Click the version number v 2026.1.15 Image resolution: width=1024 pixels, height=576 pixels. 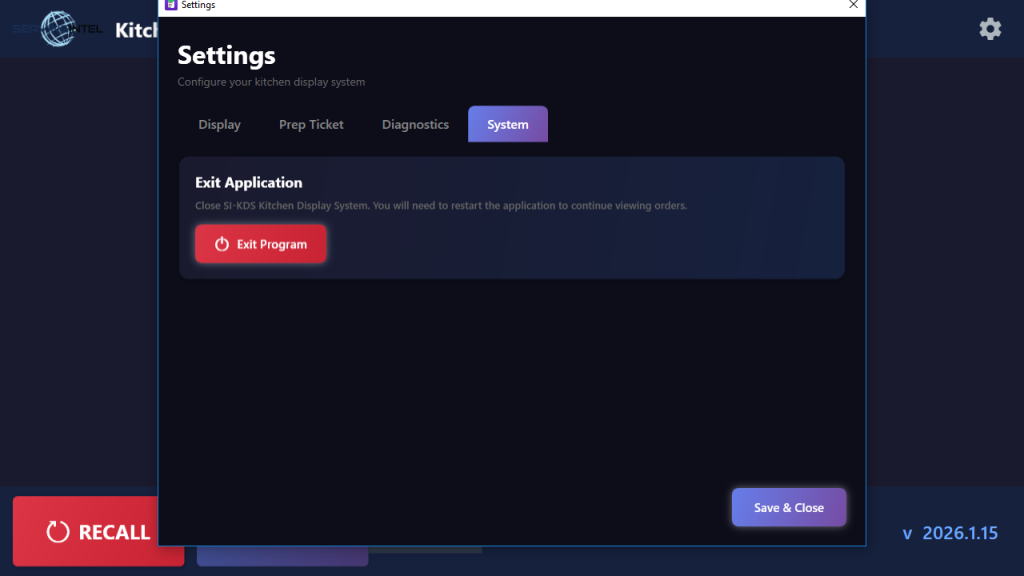click(x=949, y=533)
